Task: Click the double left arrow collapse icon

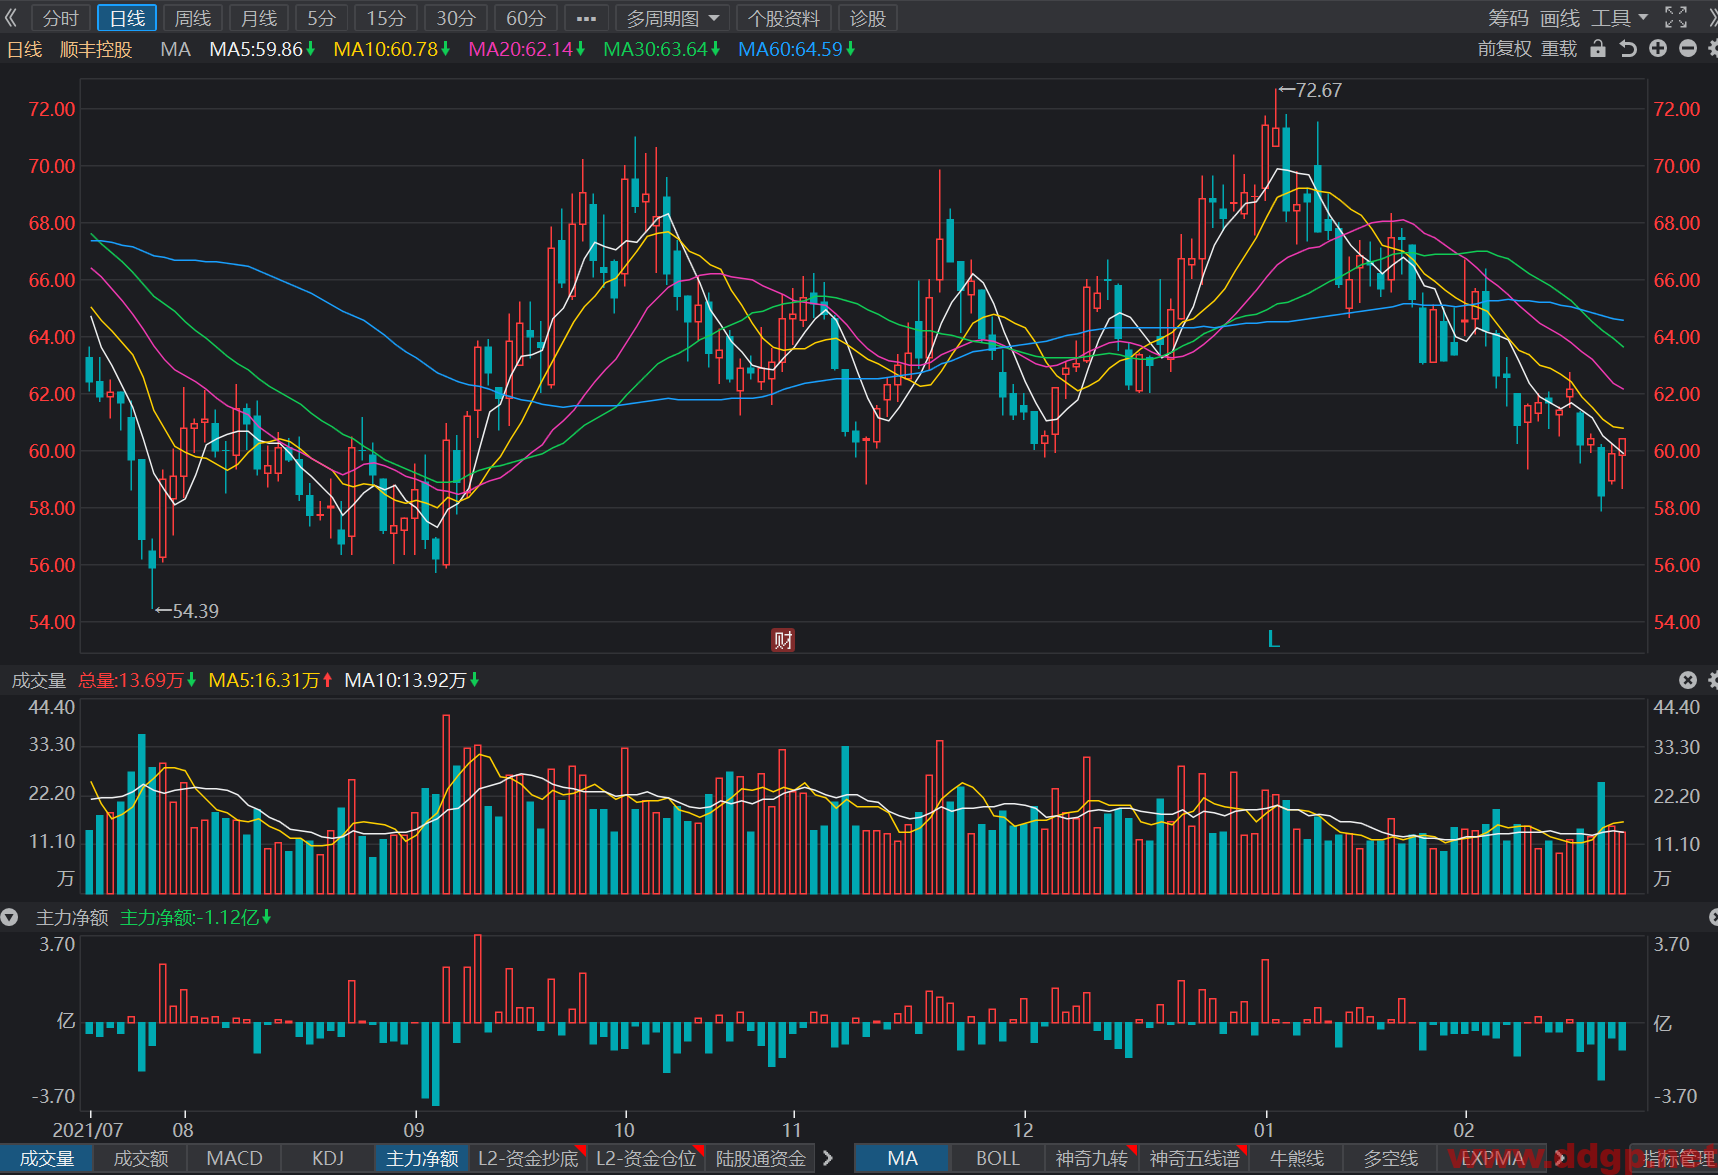Action: tap(12, 18)
